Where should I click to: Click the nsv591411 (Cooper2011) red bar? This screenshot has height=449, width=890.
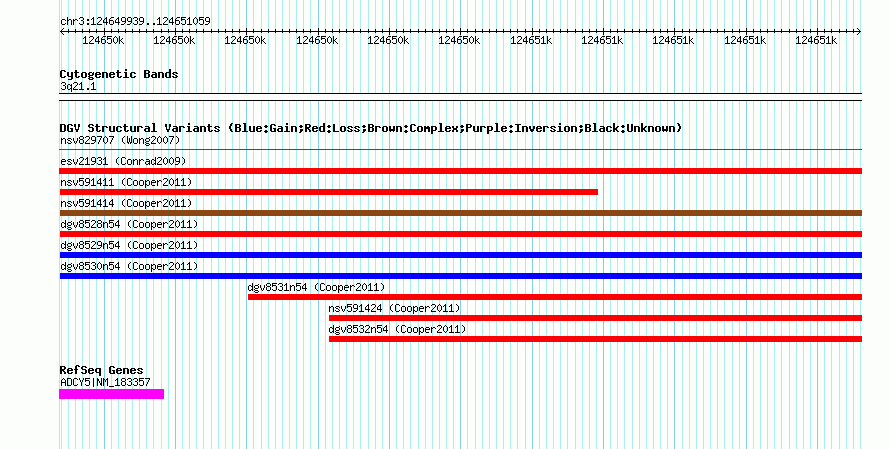pos(329,192)
